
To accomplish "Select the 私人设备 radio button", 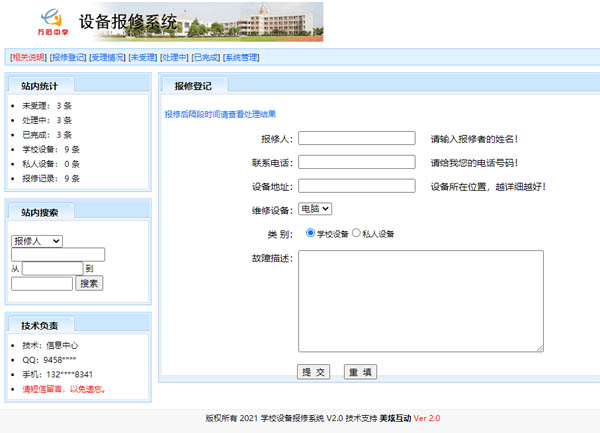I will point(356,234).
